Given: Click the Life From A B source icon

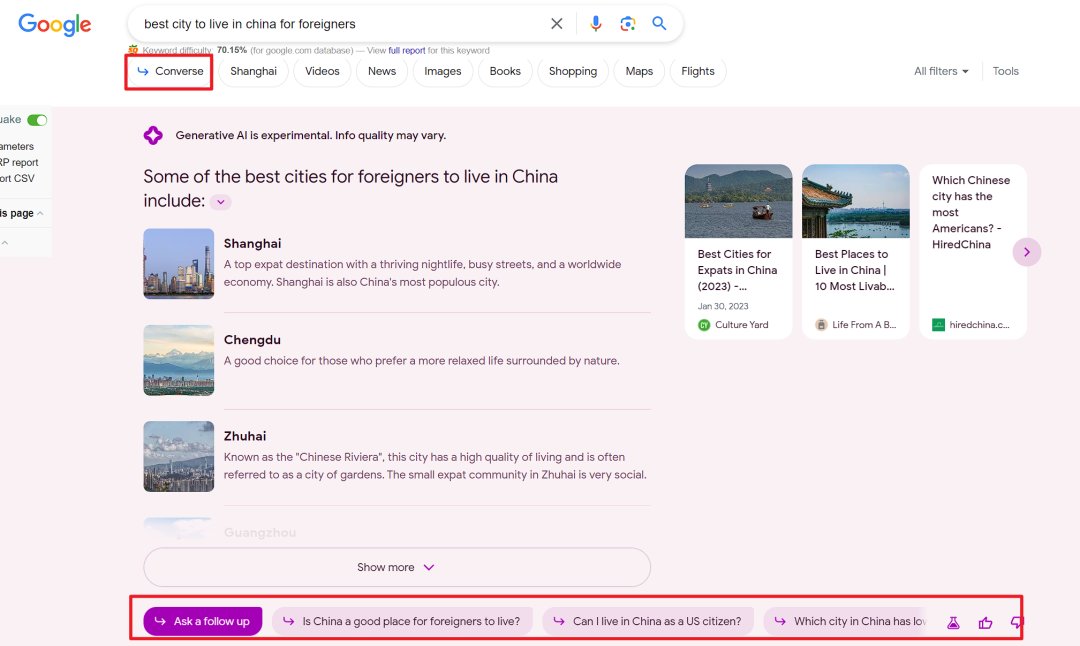Looking at the screenshot, I should [x=821, y=325].
